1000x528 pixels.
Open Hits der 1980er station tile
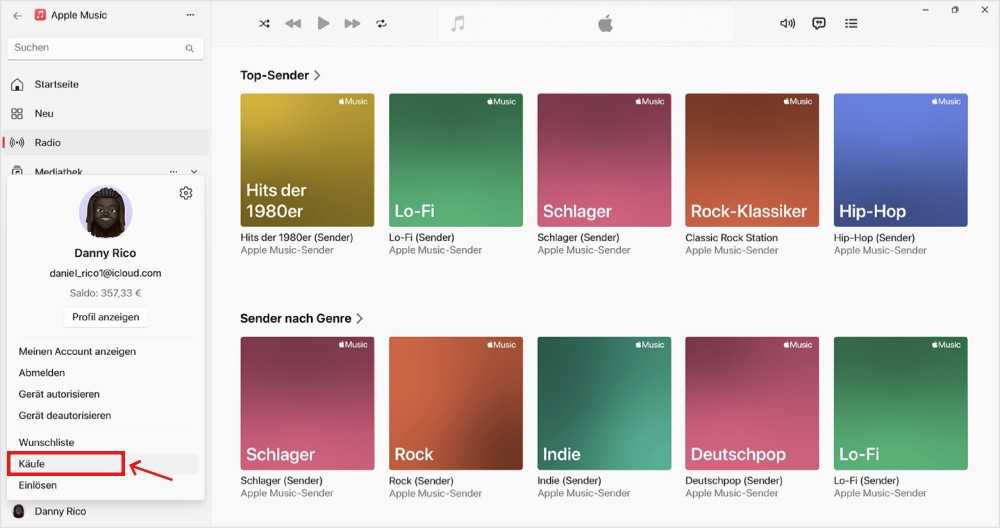[x=307, y=160]
